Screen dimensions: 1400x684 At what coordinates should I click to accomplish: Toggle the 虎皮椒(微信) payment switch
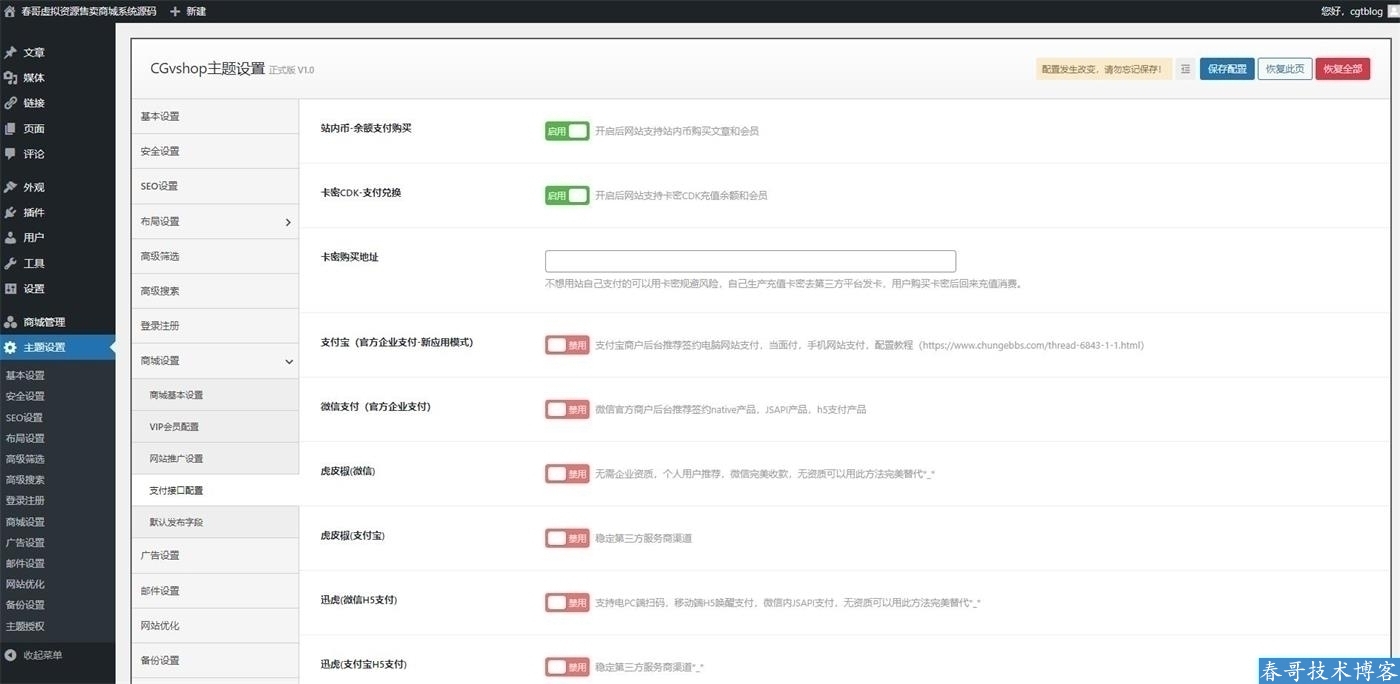pos(567,474)
